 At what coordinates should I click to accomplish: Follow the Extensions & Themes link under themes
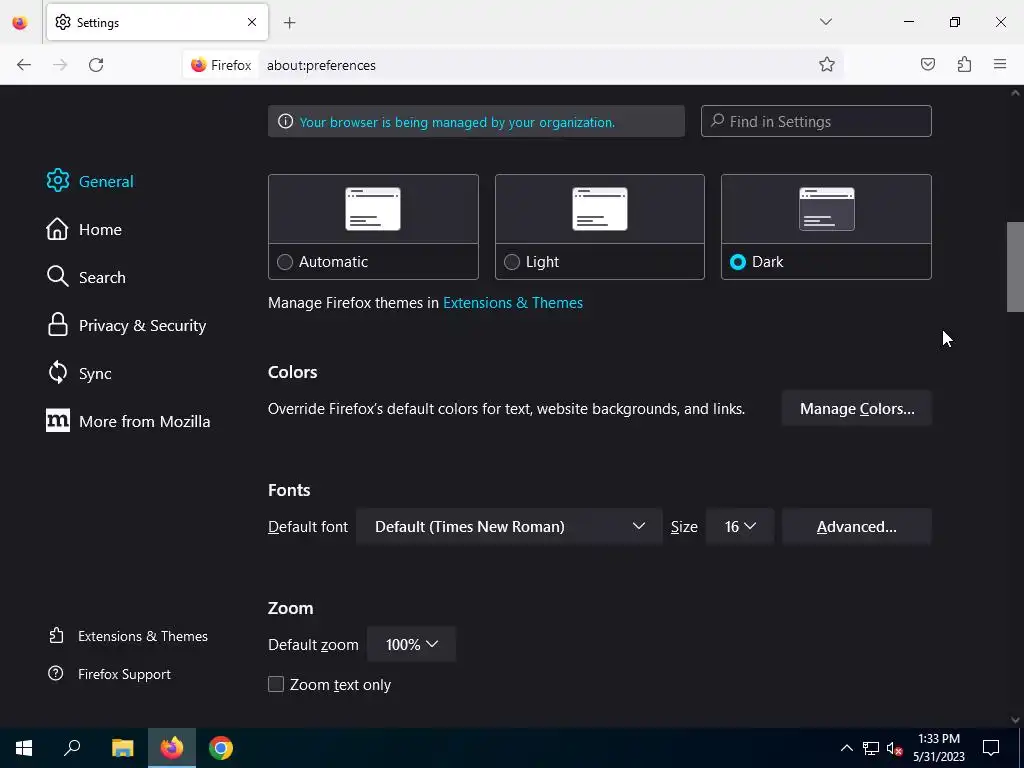513,302
